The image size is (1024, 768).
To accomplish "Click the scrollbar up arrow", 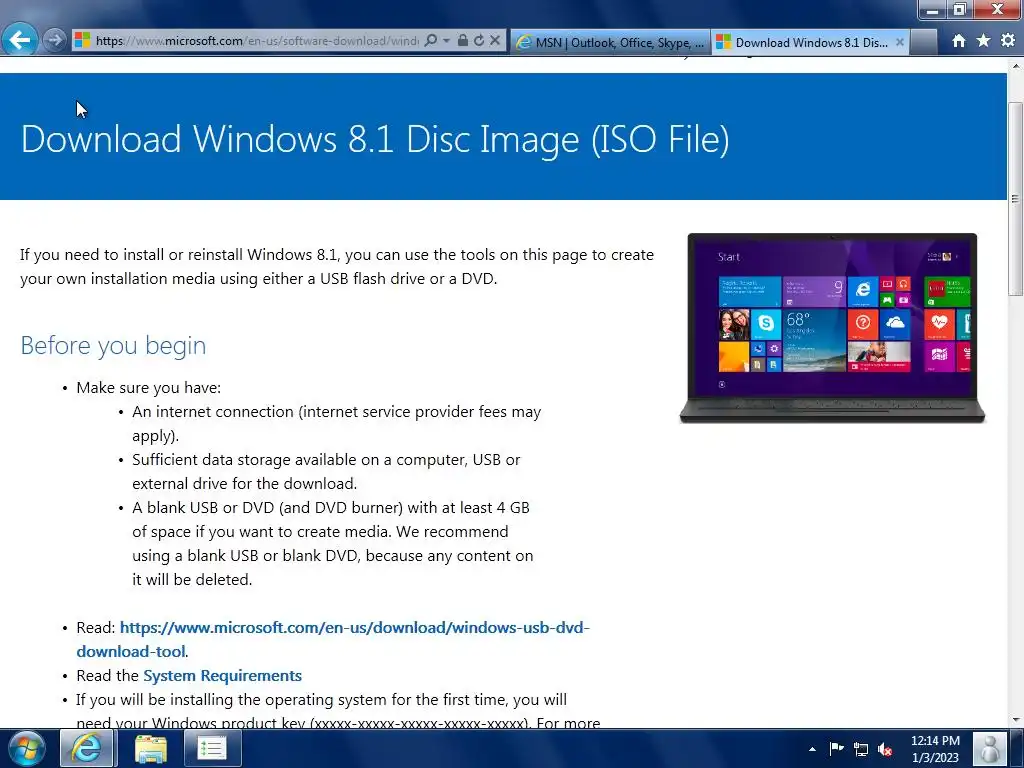I will (x=1016, y=66).
